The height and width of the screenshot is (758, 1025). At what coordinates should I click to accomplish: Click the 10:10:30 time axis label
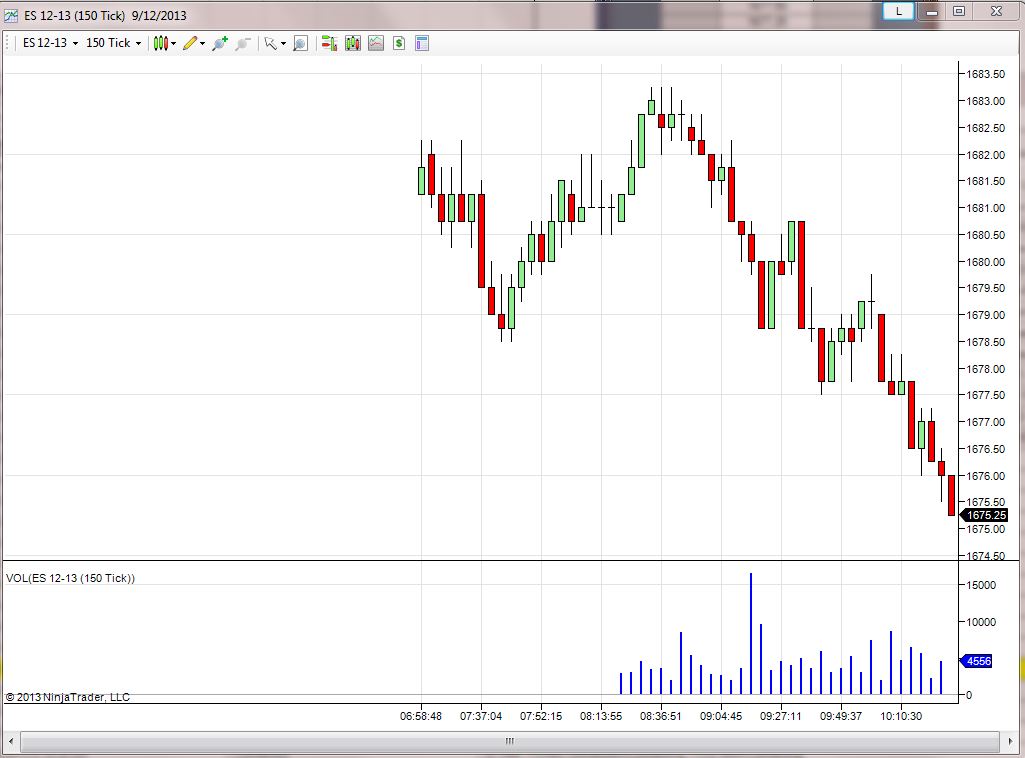(x=901, y=716)
